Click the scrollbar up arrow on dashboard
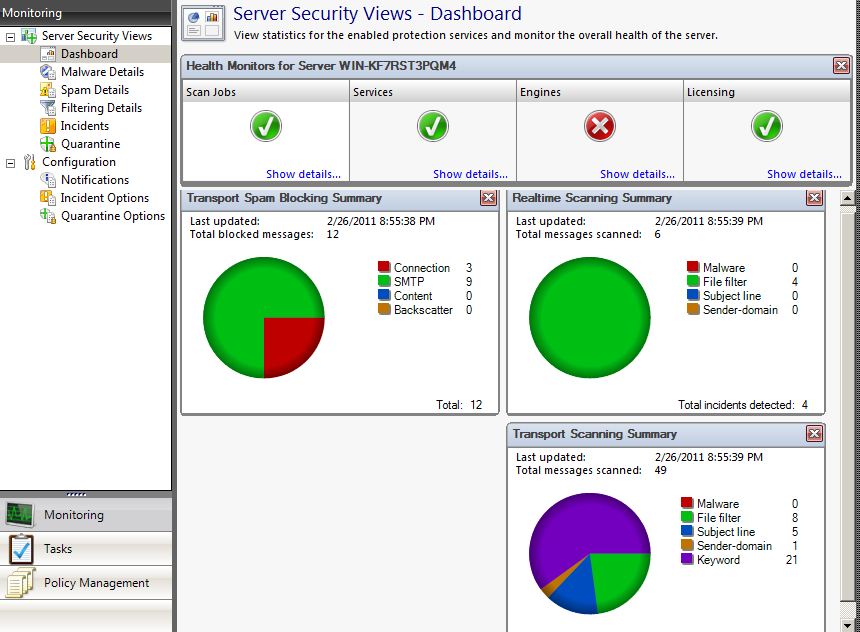This screenshot has height=632, width=860. click(848, 198)
